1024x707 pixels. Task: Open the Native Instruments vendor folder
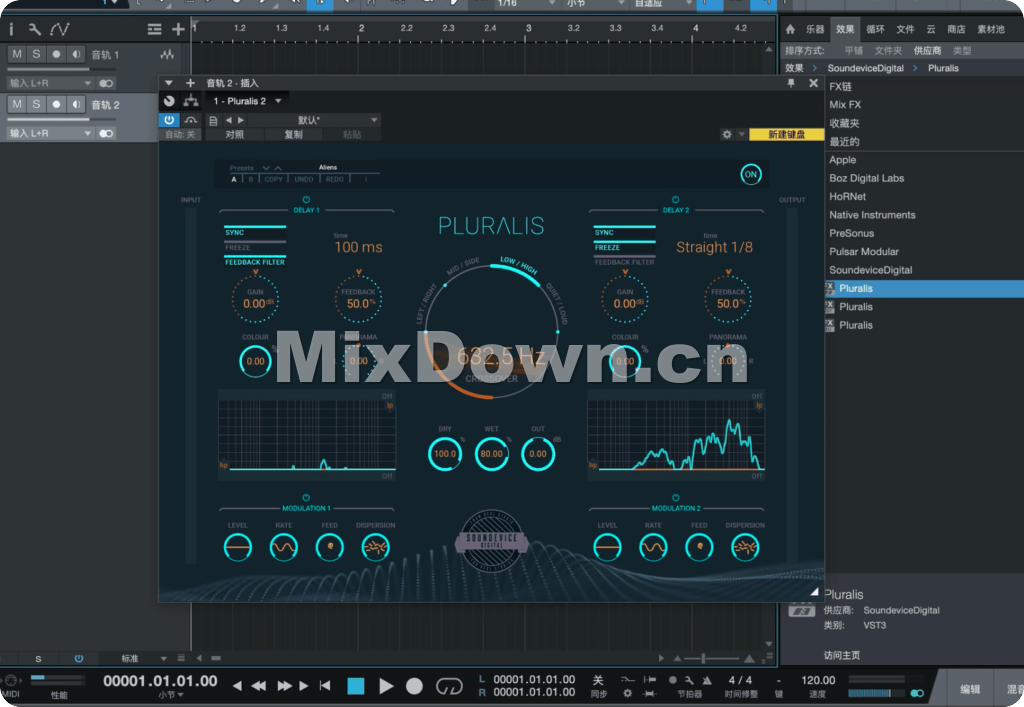point(872,215)
